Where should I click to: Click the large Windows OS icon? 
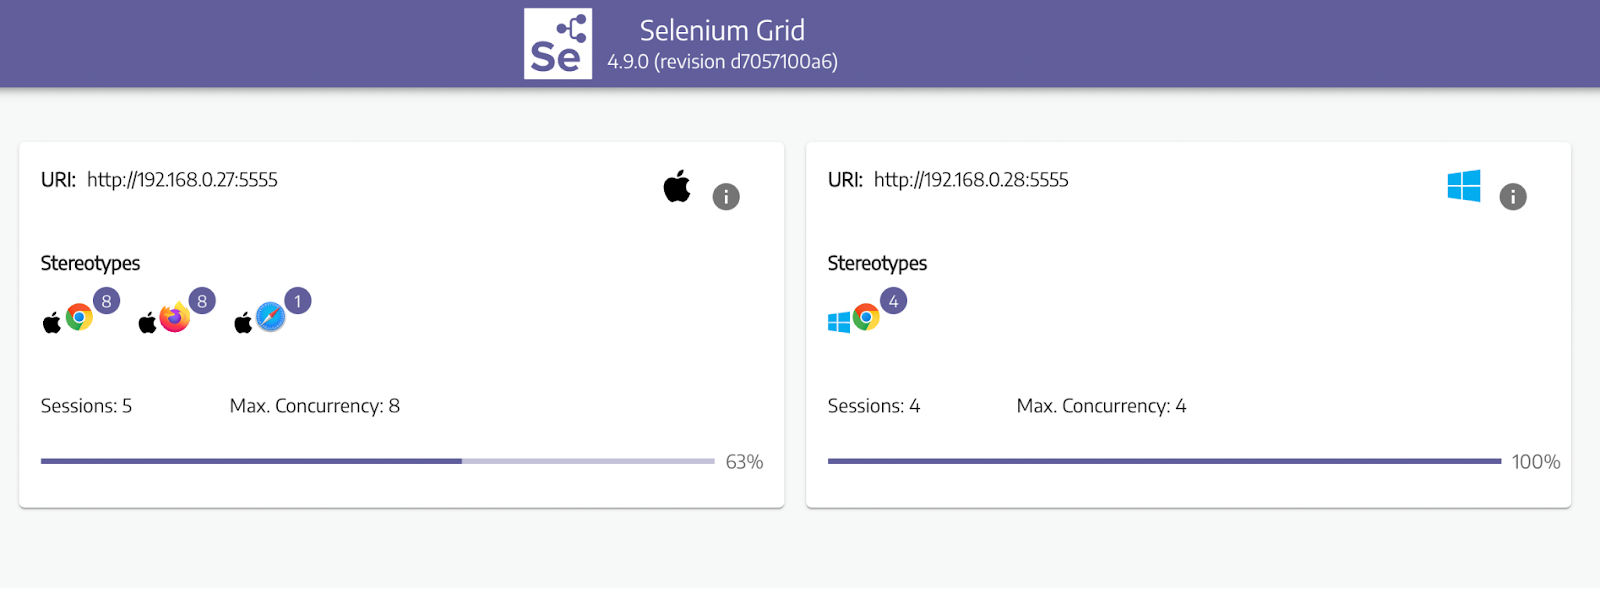(1464, 186)
